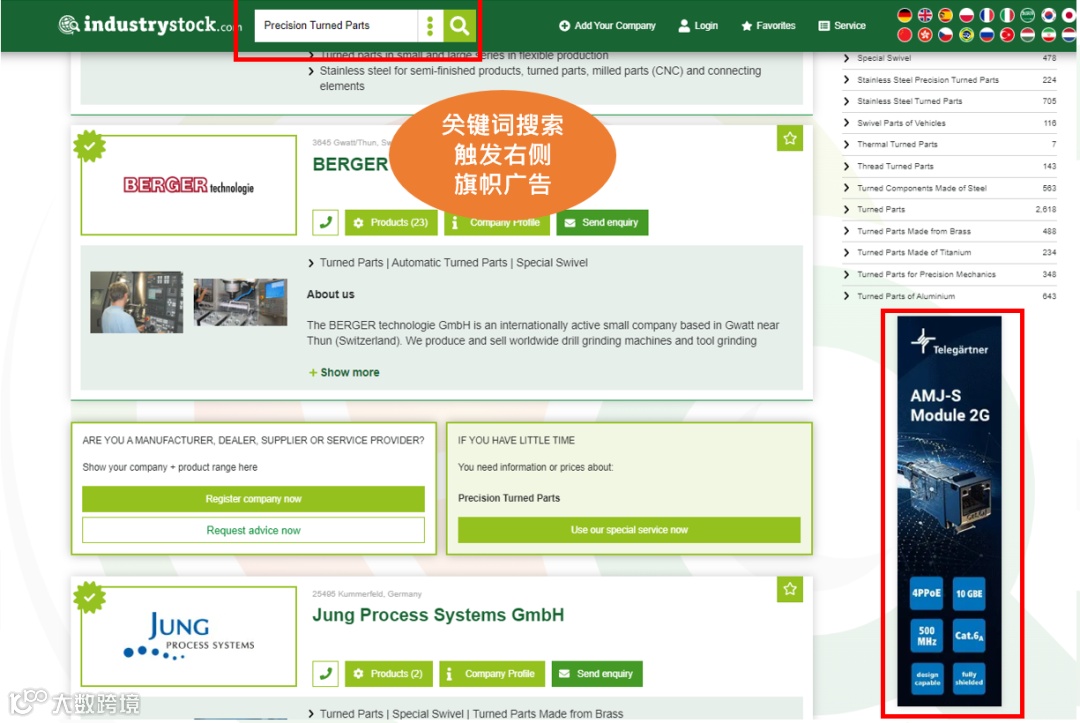Open BERGER Company Profile button
Viewport: 1080px width, 723px height.
[x=497, y=222]
